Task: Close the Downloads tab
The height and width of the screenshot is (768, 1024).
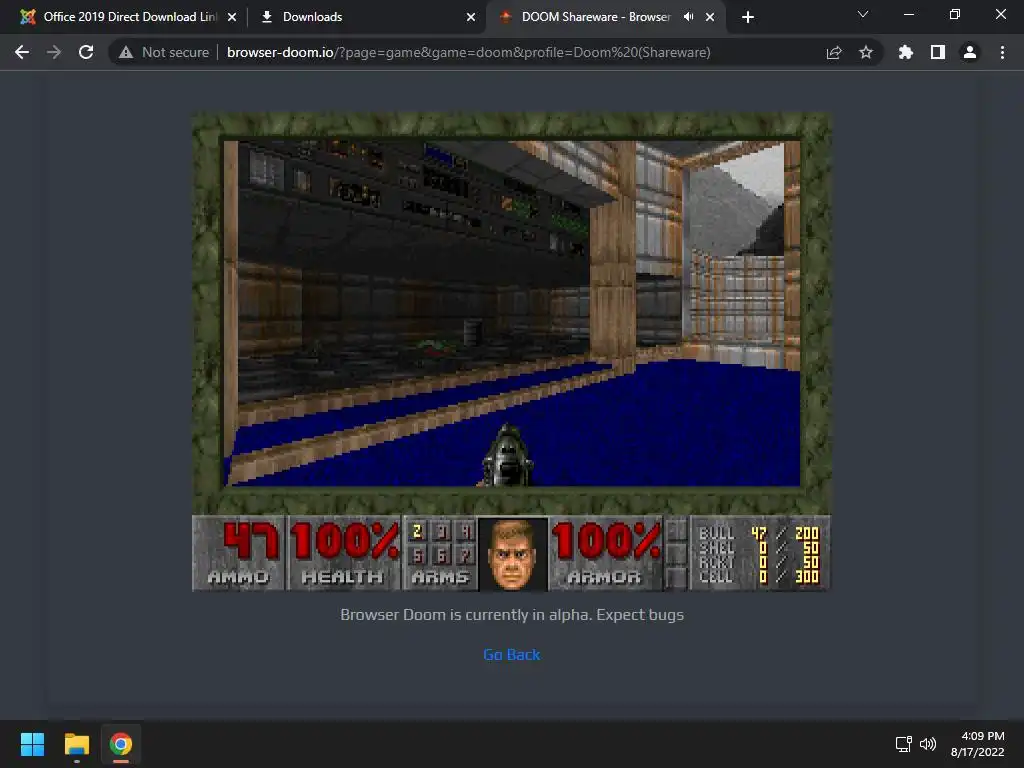Action: coord(471,17)
